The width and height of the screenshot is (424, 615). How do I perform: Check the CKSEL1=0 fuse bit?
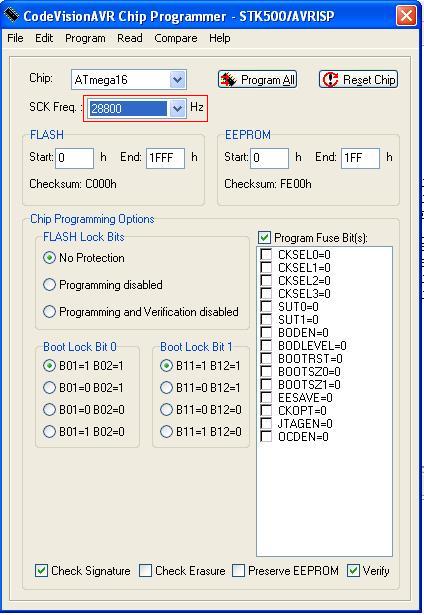click(266, 267)
